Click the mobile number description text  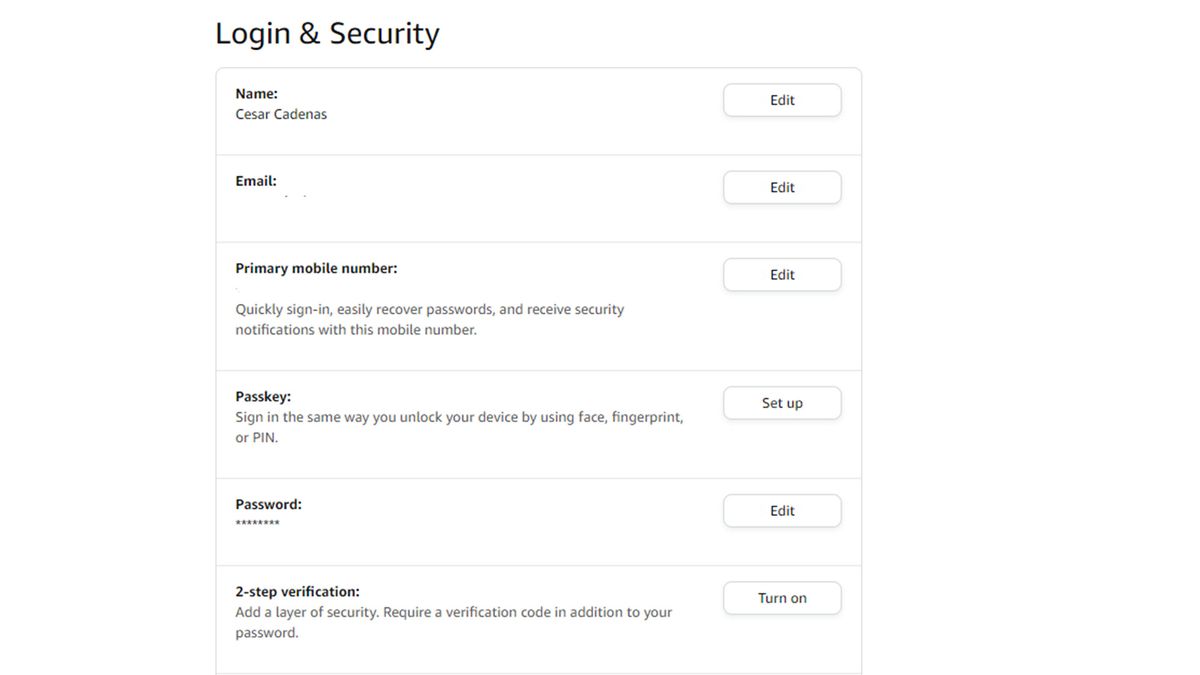pos(429,319)
